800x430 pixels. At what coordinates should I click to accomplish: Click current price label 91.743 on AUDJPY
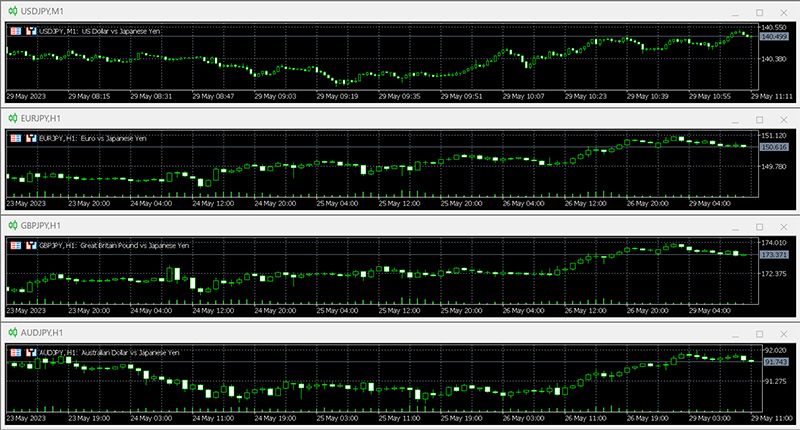[776, 362]
